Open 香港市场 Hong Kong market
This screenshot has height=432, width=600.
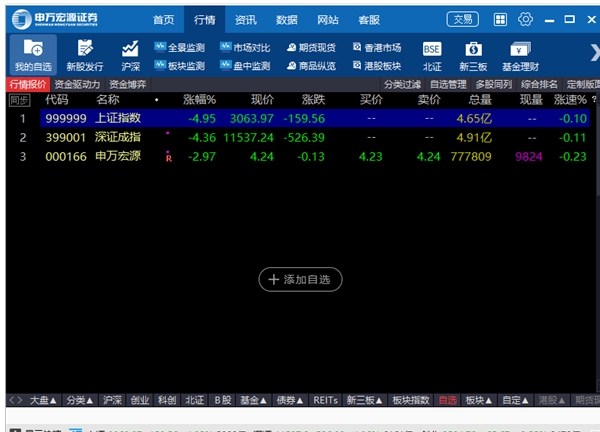377,47
